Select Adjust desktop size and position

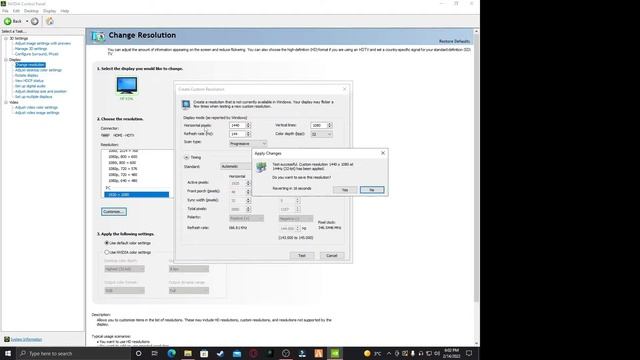41,91
